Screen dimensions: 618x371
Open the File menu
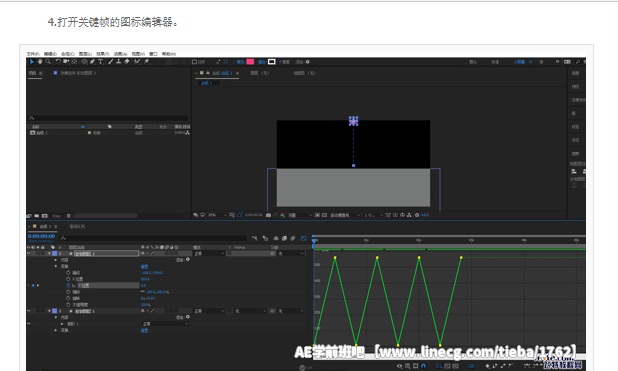tap(33, 54)
